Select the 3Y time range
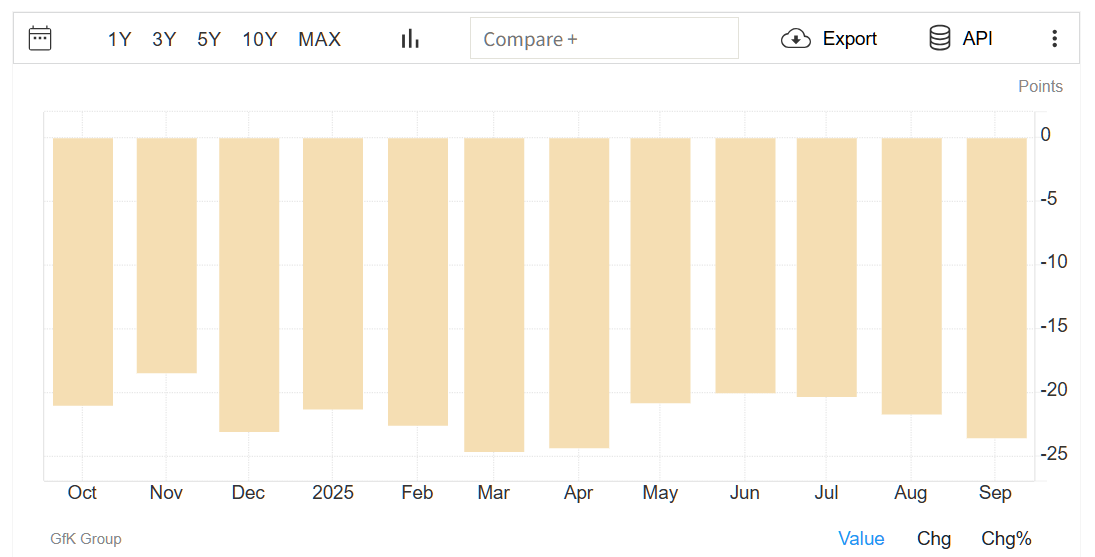The image size is (1095, 557). (164, 39)
